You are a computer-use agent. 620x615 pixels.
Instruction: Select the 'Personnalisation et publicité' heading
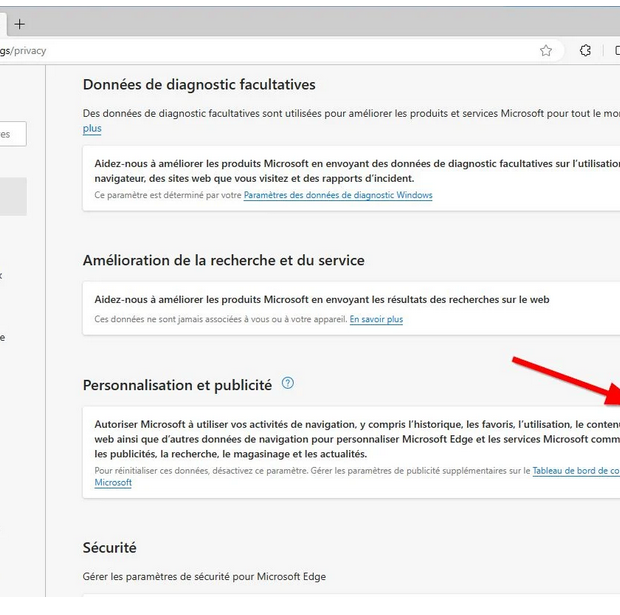coord(178,385)
